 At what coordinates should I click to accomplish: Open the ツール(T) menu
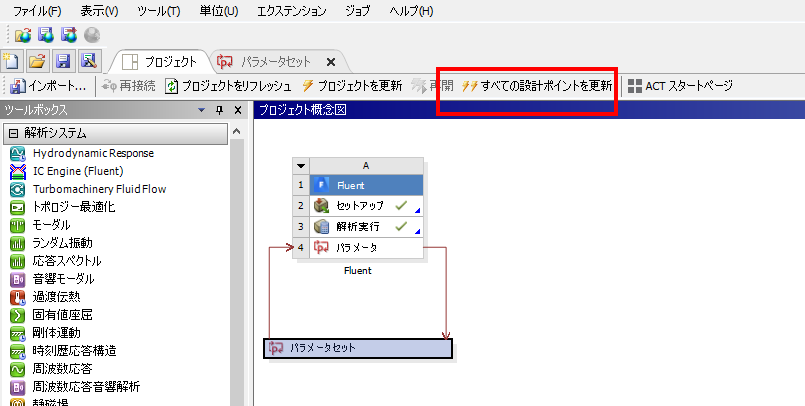159,11
